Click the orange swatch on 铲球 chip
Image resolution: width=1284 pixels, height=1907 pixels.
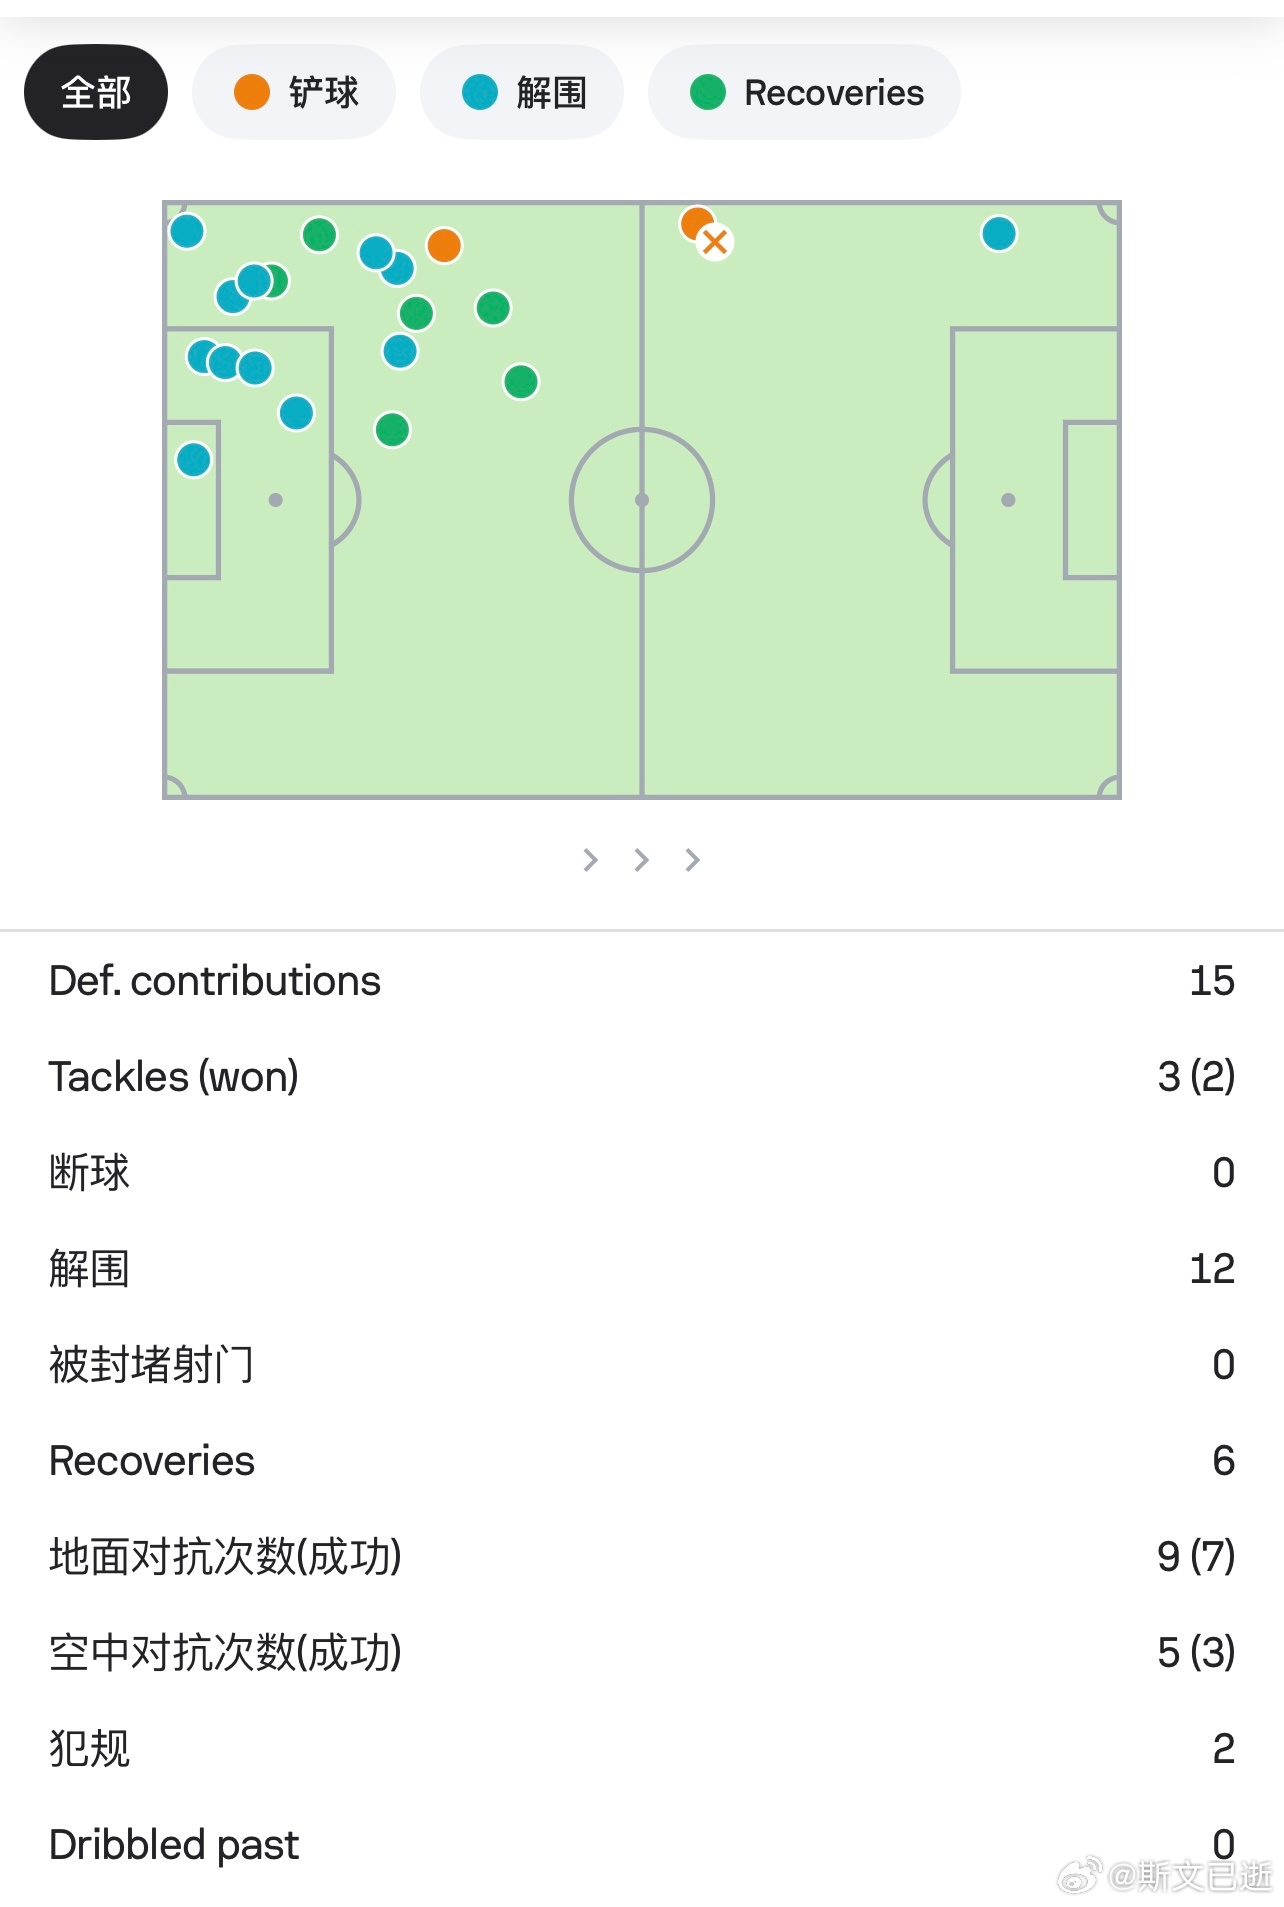click(252, 92)
